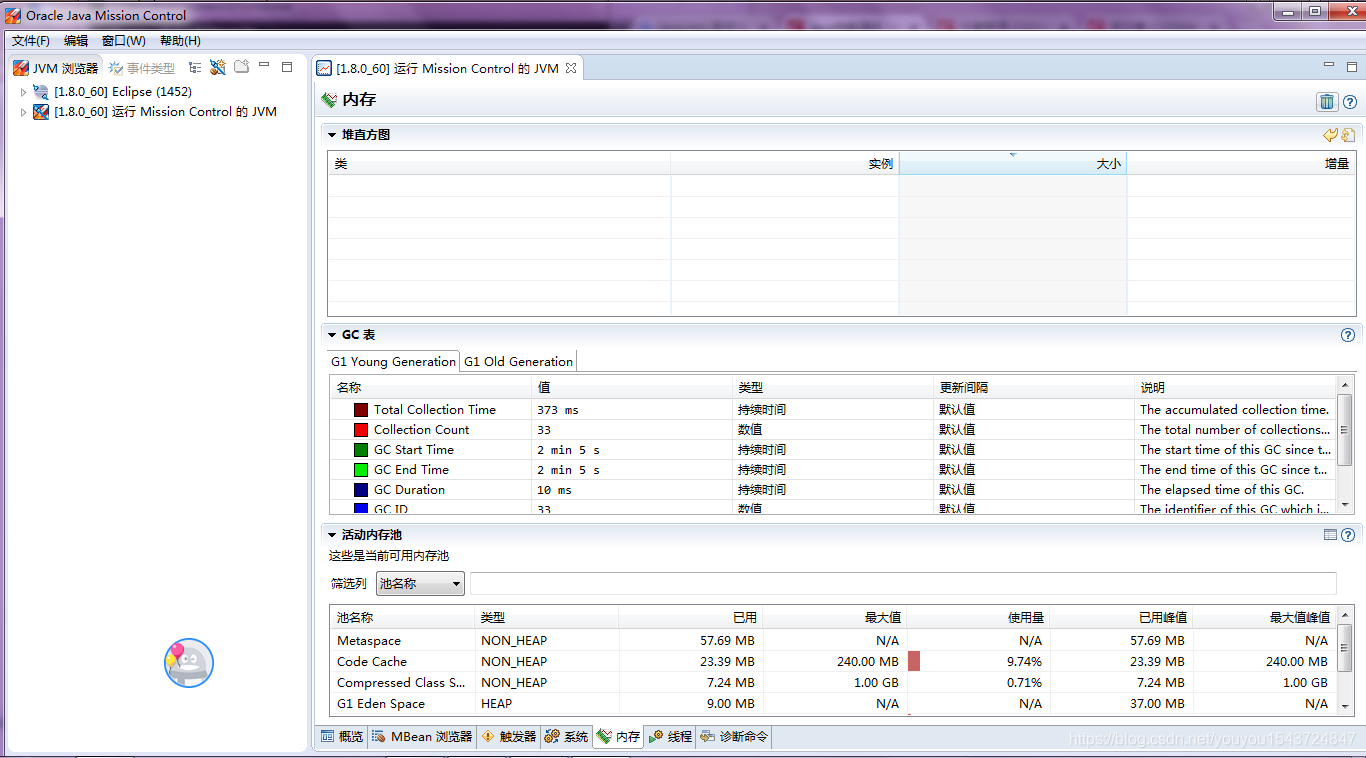
Task: Switch to the MBean 浏览器 bottom tab
Action: [x=422, y=737]
